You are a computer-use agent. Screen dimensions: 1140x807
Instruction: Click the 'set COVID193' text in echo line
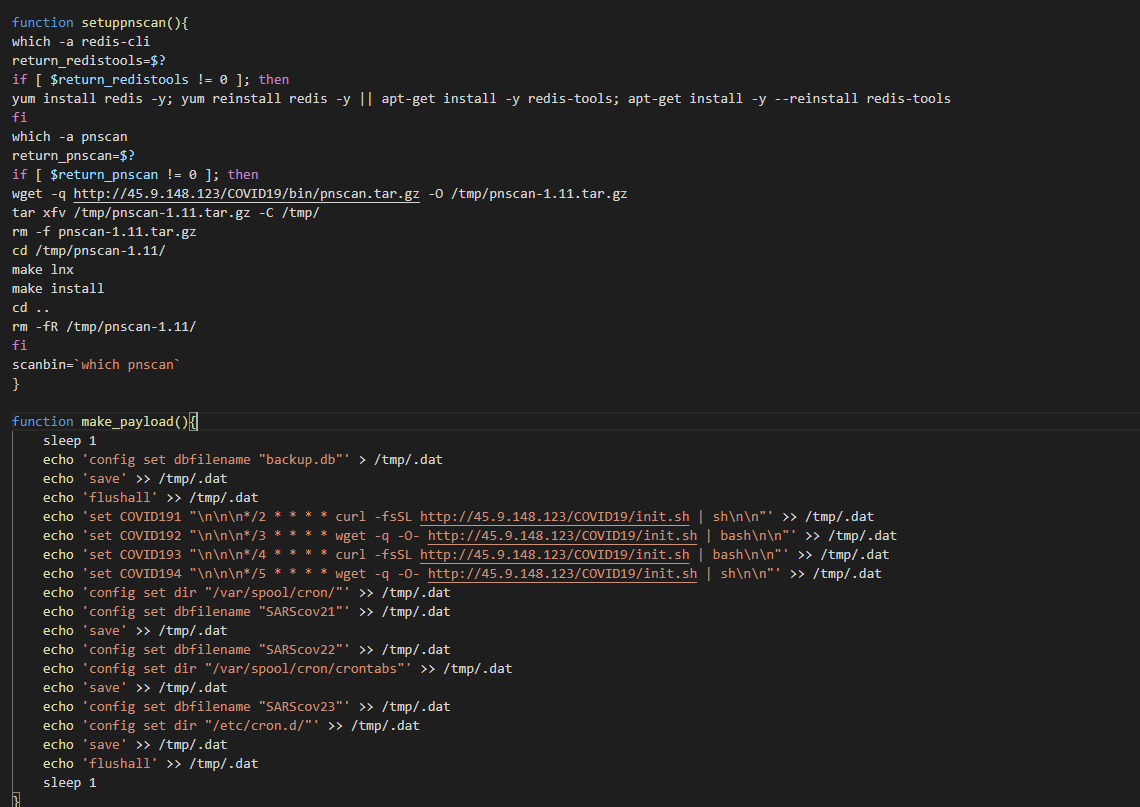click(135, 554)
